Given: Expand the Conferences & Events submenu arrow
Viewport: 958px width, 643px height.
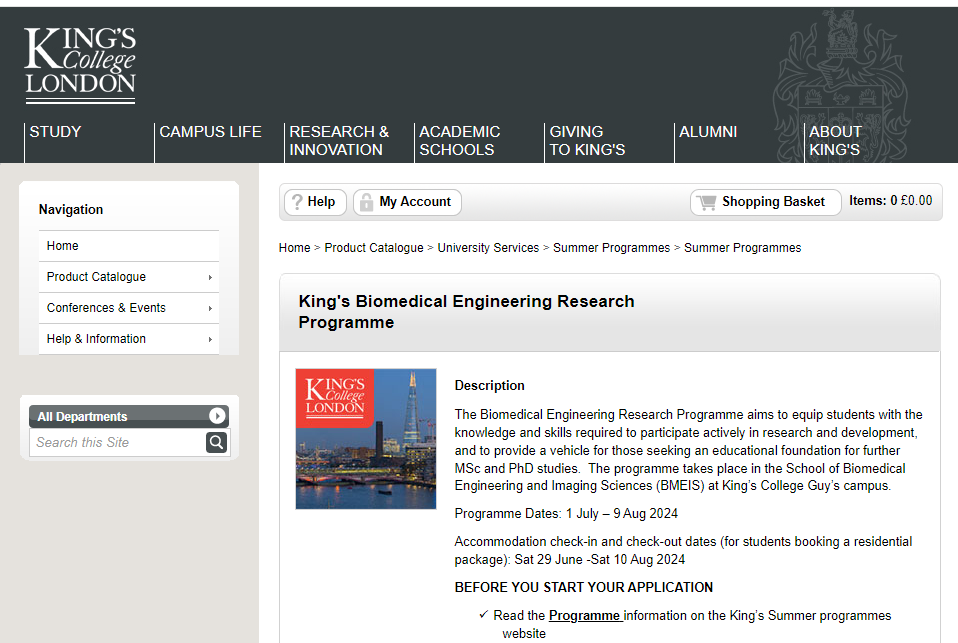Looking at the screenshot, I should (x=210, y=309).
